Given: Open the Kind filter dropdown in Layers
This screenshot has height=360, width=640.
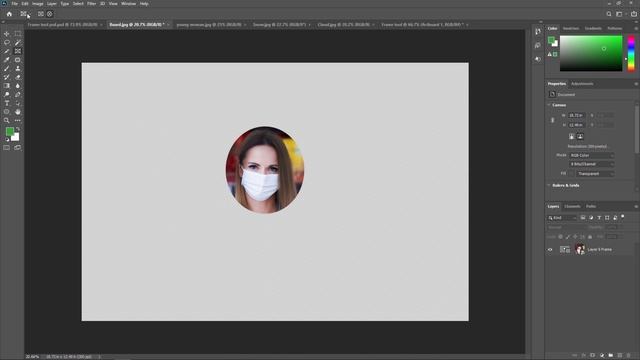Looking at the screenshot, I should coord(562,218).
